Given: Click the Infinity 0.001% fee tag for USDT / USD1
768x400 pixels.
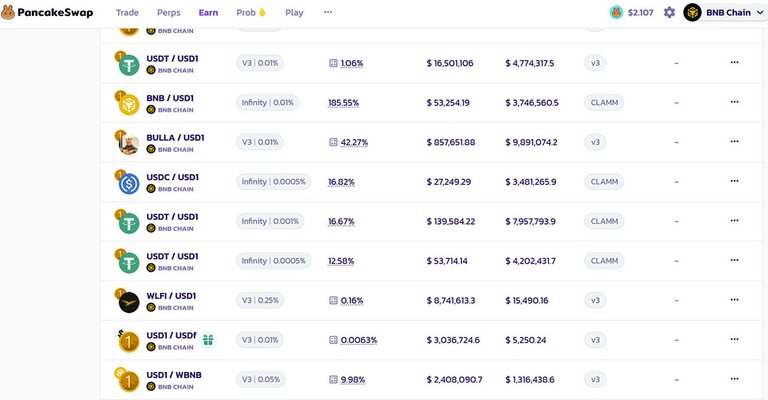Looking at the screenshot, I should (269, 221).
